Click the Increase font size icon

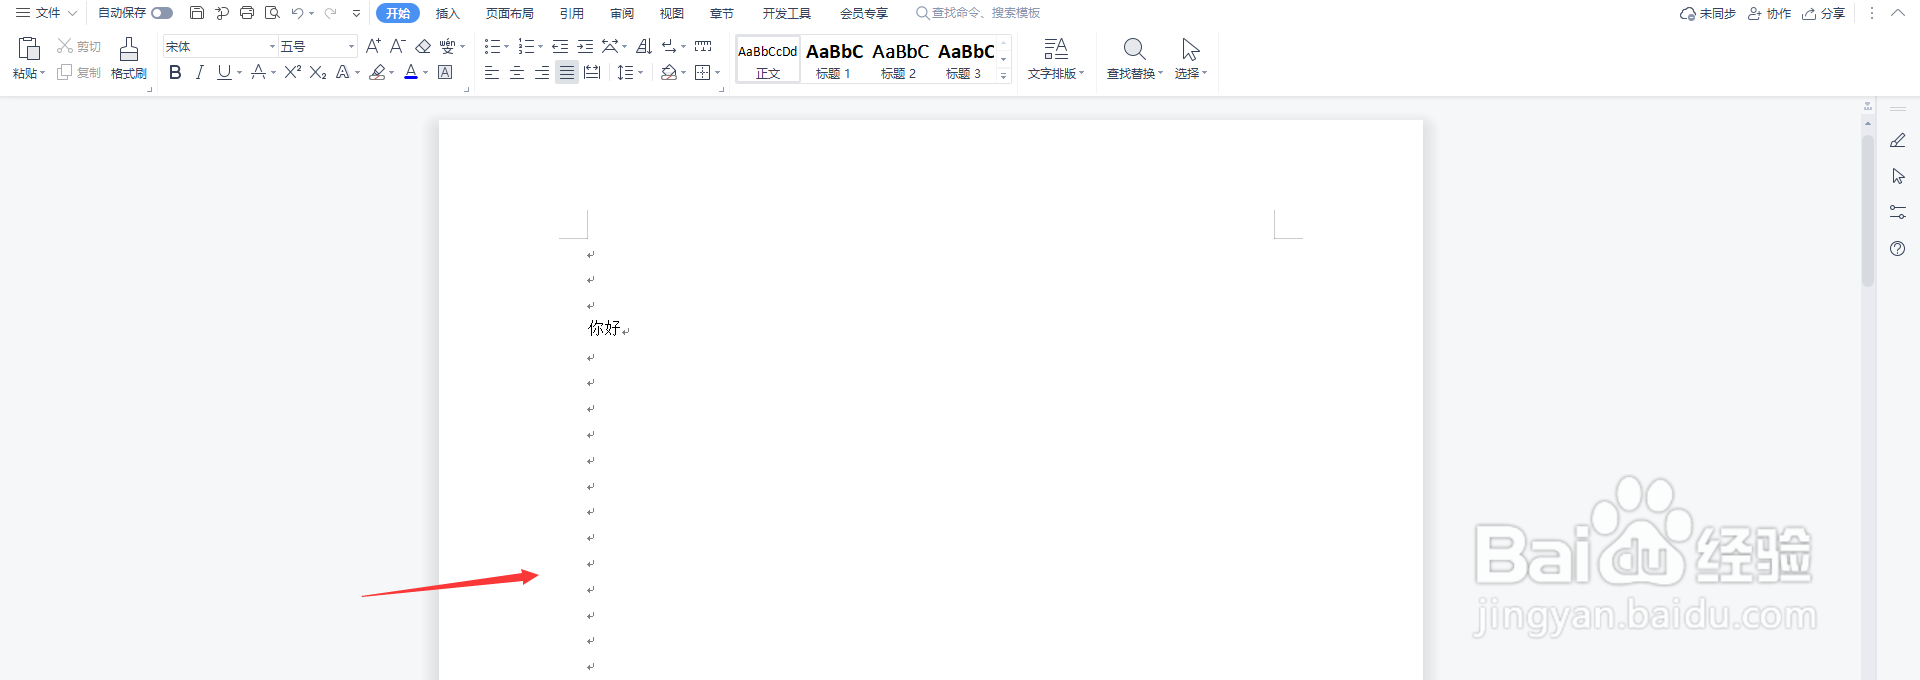click(x=373, y=46)
